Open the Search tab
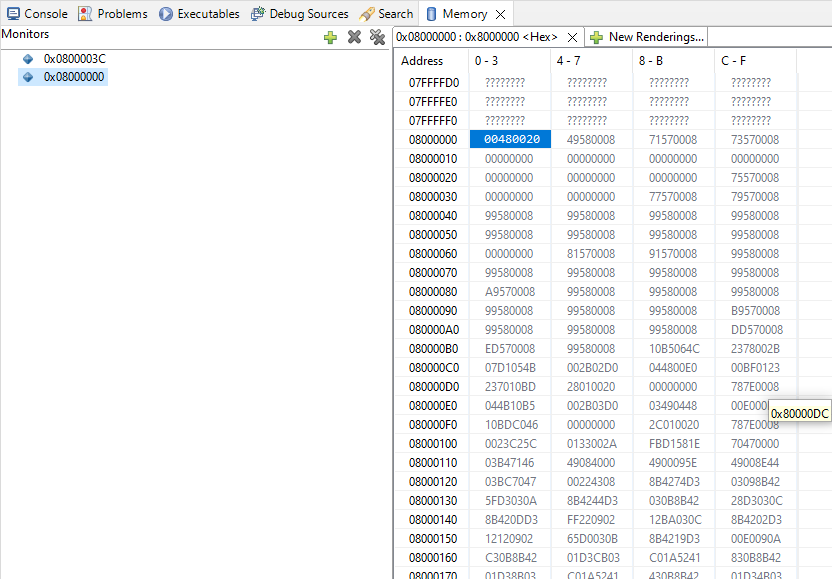832x579 pixels. 386,13
